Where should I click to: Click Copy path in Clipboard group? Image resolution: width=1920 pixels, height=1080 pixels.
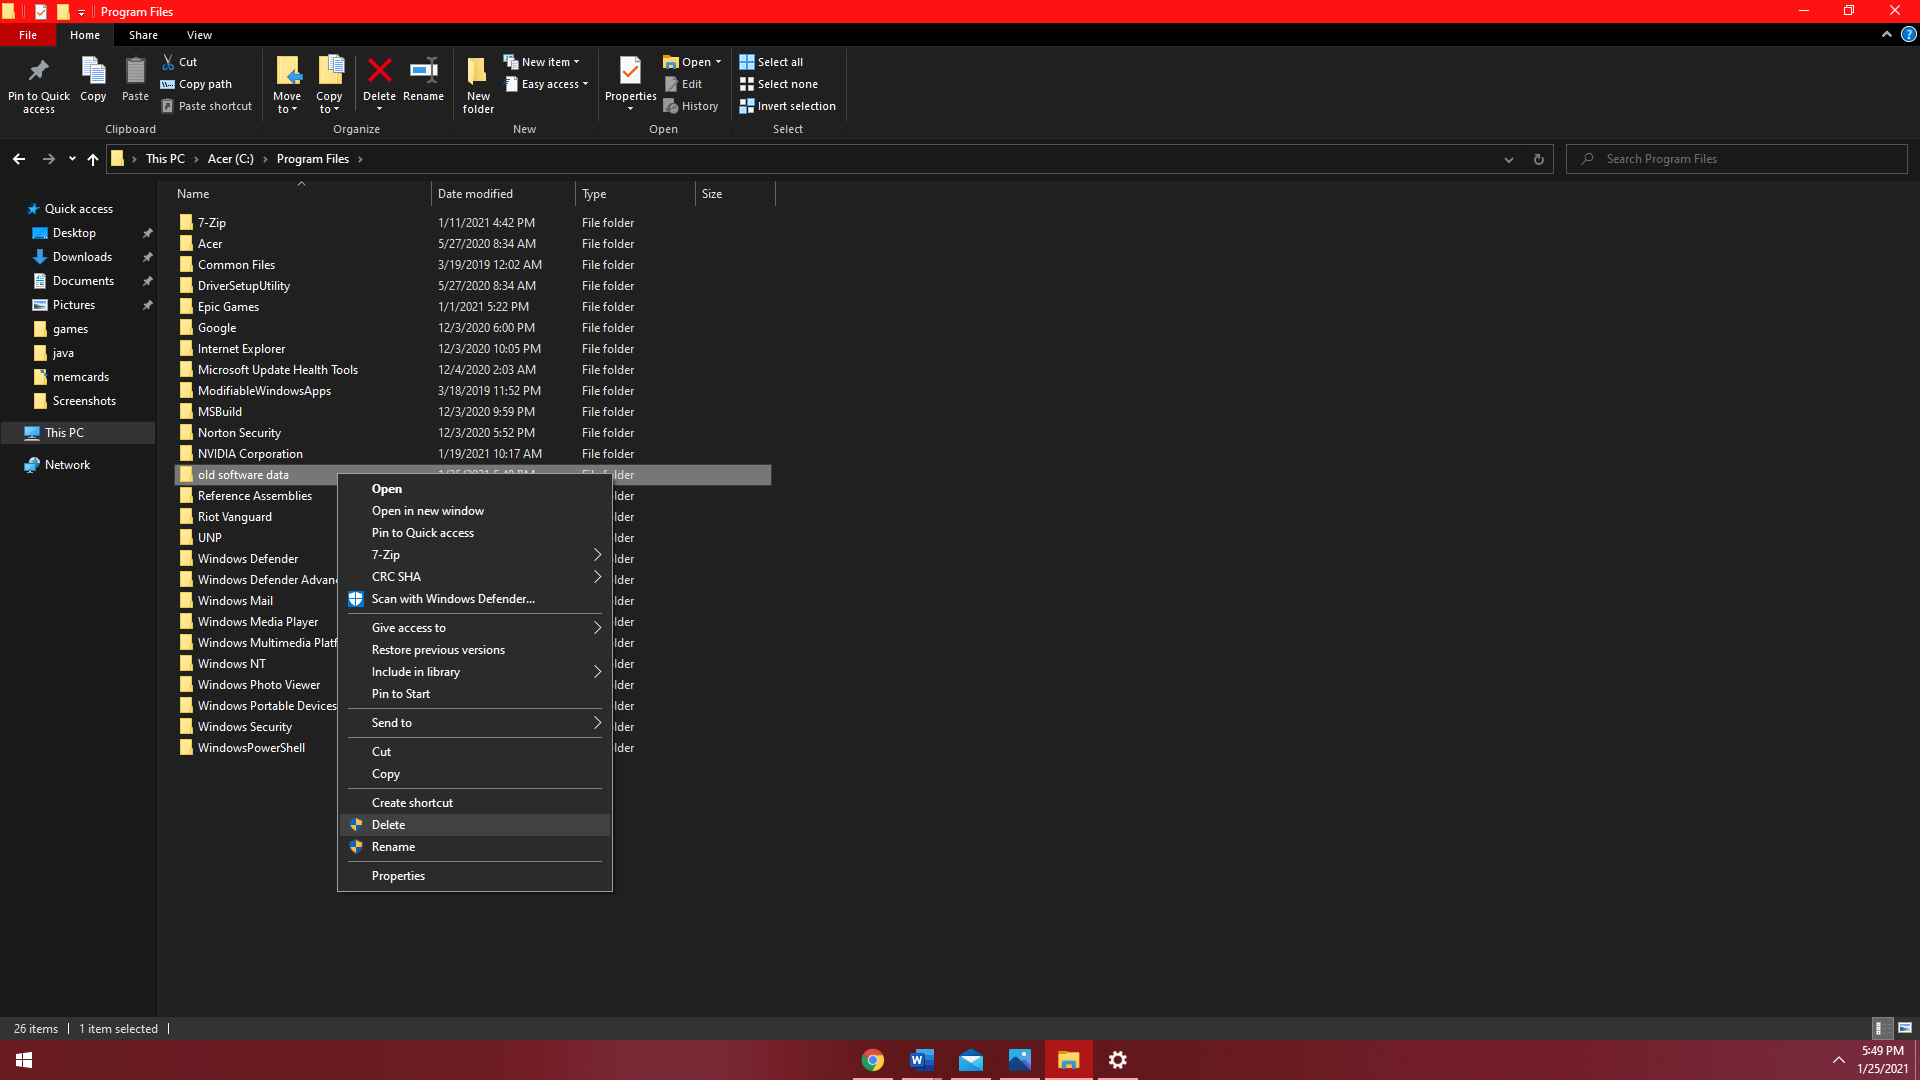click(x=197, y=84)
